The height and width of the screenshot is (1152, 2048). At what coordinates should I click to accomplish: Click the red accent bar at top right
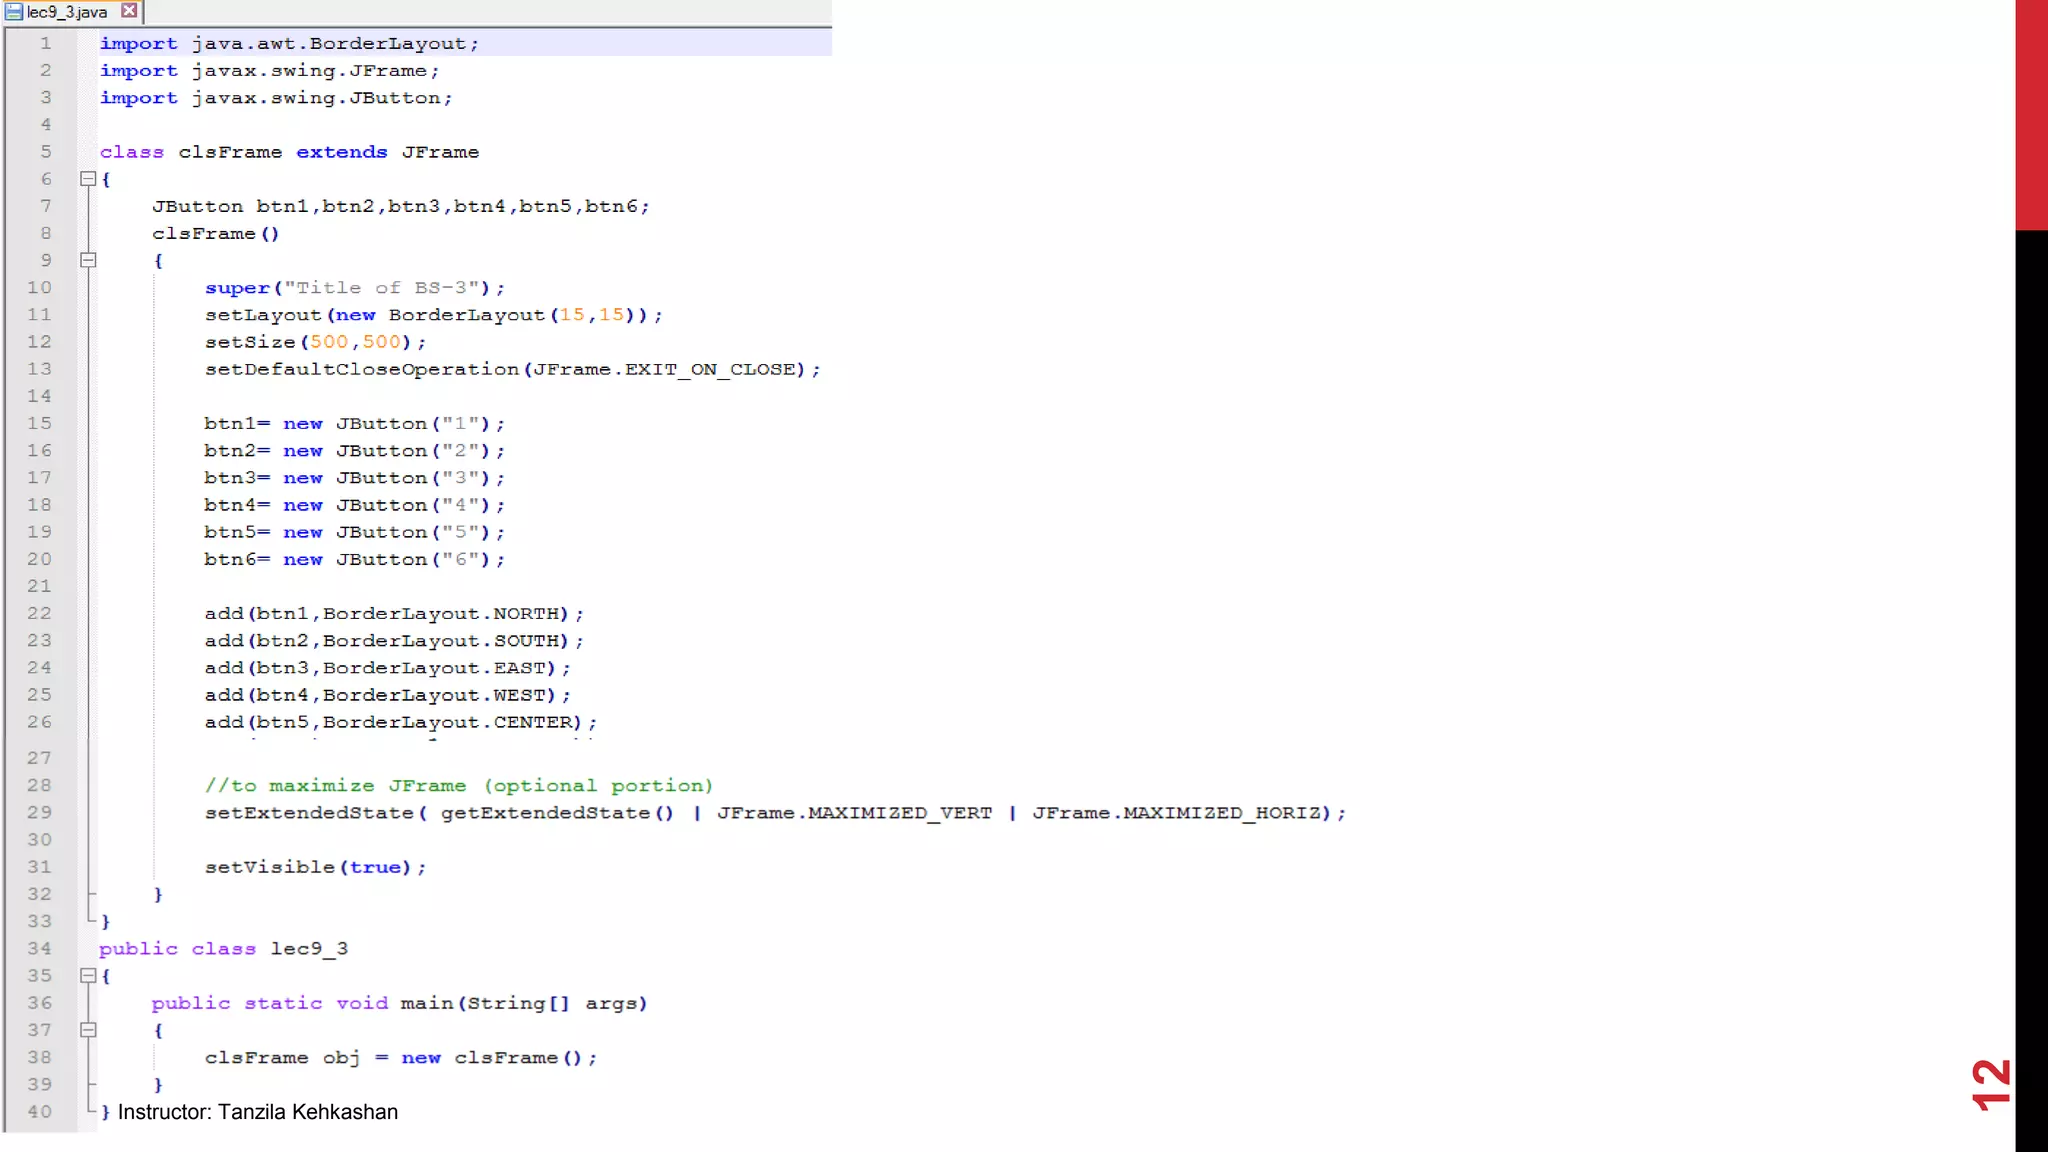point(2031,115)
